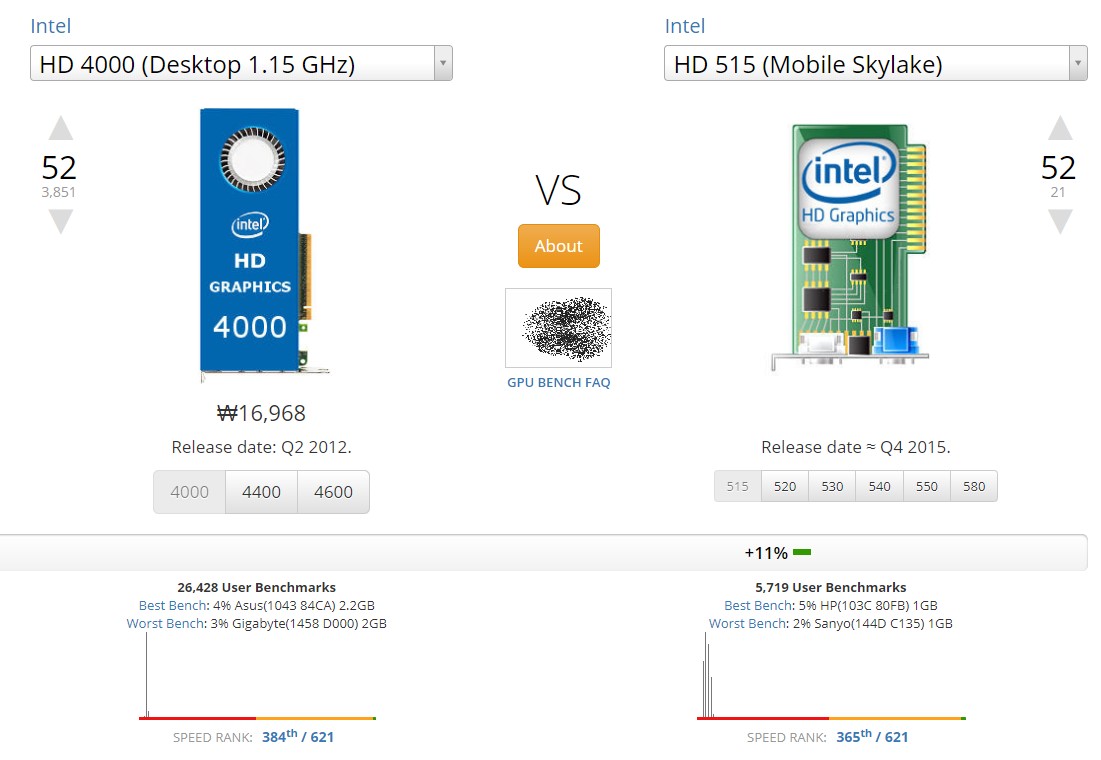This screenshot has height=760, width=1101.
Task: Switch to the 4400 variant
Action: (x=261, y=492)
